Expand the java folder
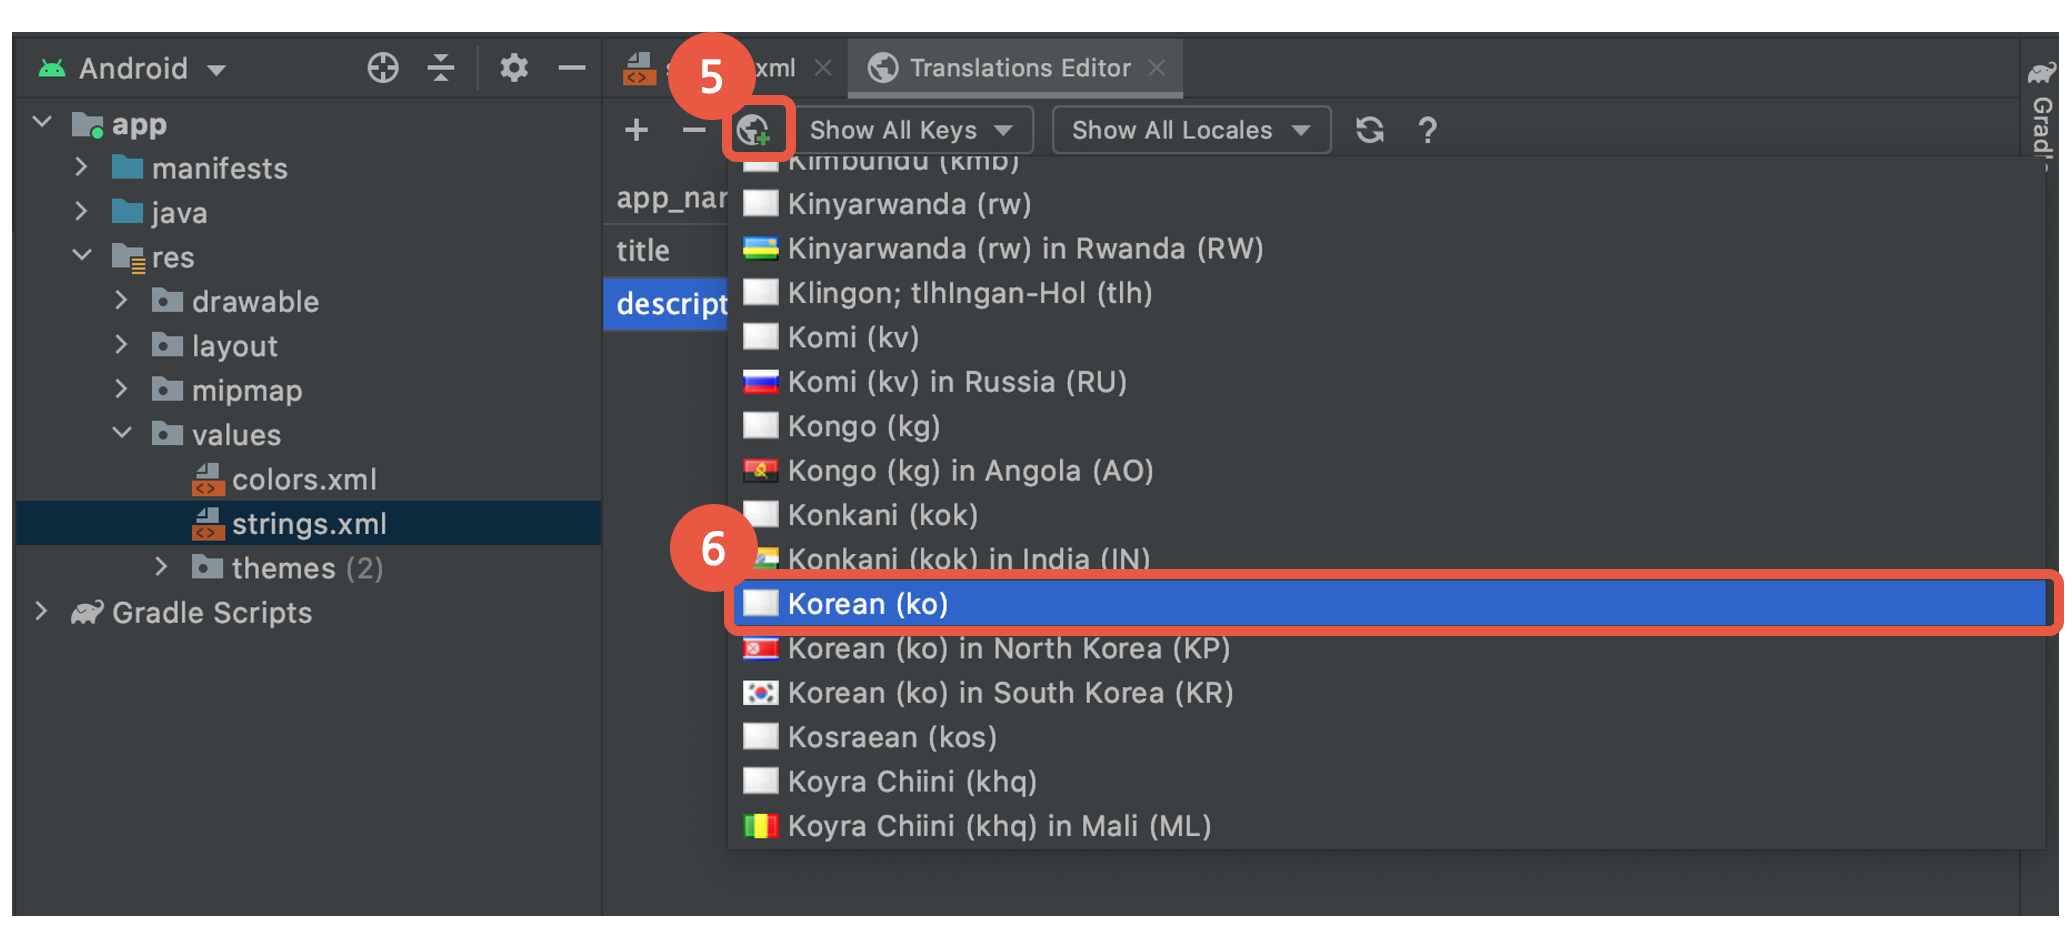This screenshot has width=2072, height=946. click(81, 211)
